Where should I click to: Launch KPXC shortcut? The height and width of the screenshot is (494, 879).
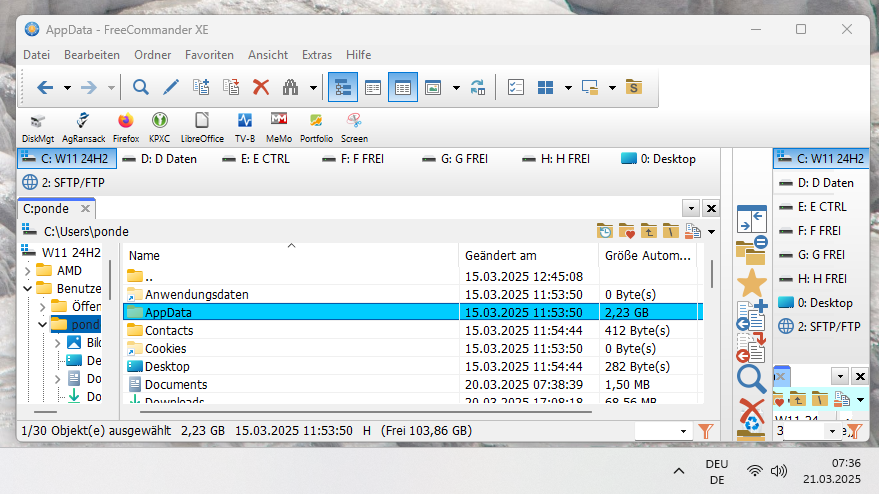pos(159,128)
